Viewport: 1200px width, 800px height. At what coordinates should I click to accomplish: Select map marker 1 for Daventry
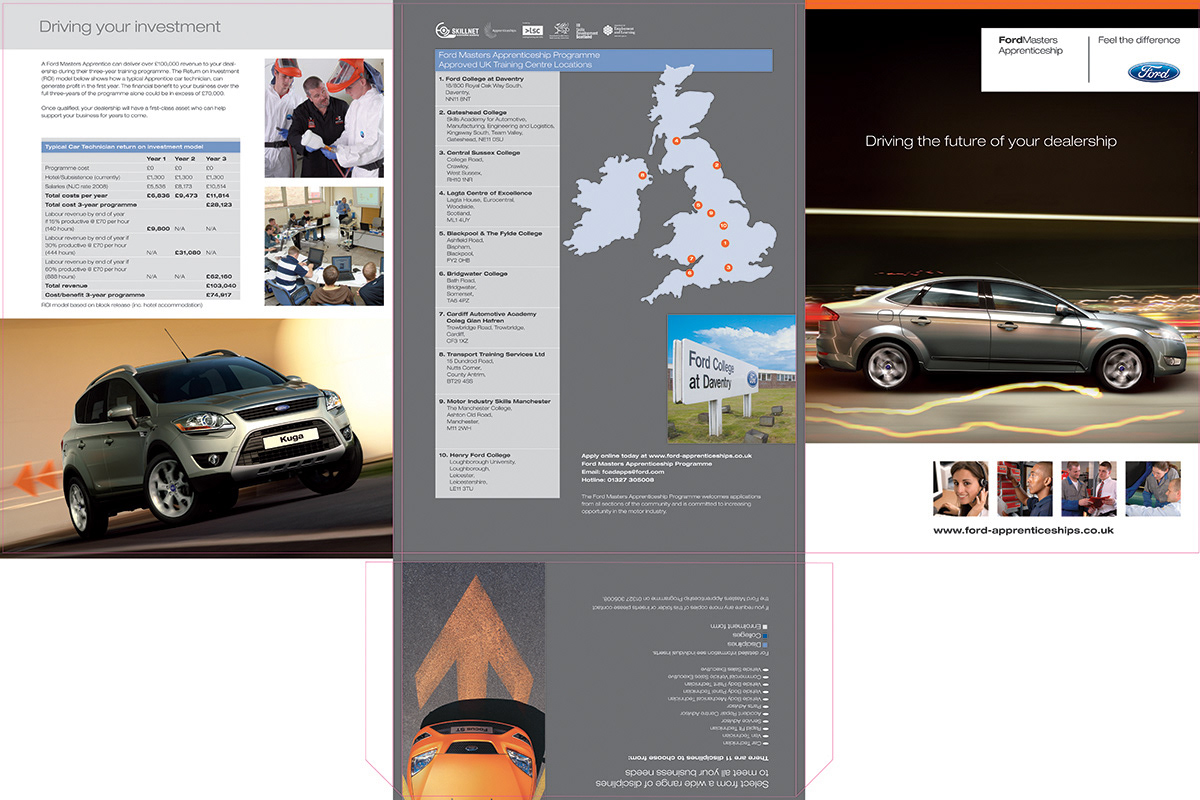724,243
